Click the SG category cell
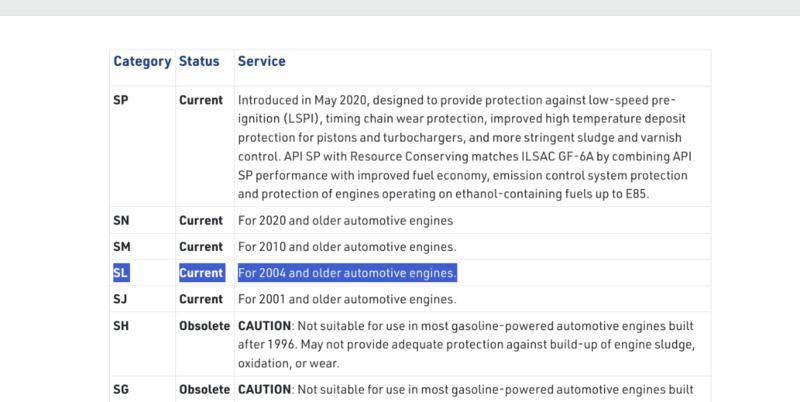800x402 pixels. 122,389
